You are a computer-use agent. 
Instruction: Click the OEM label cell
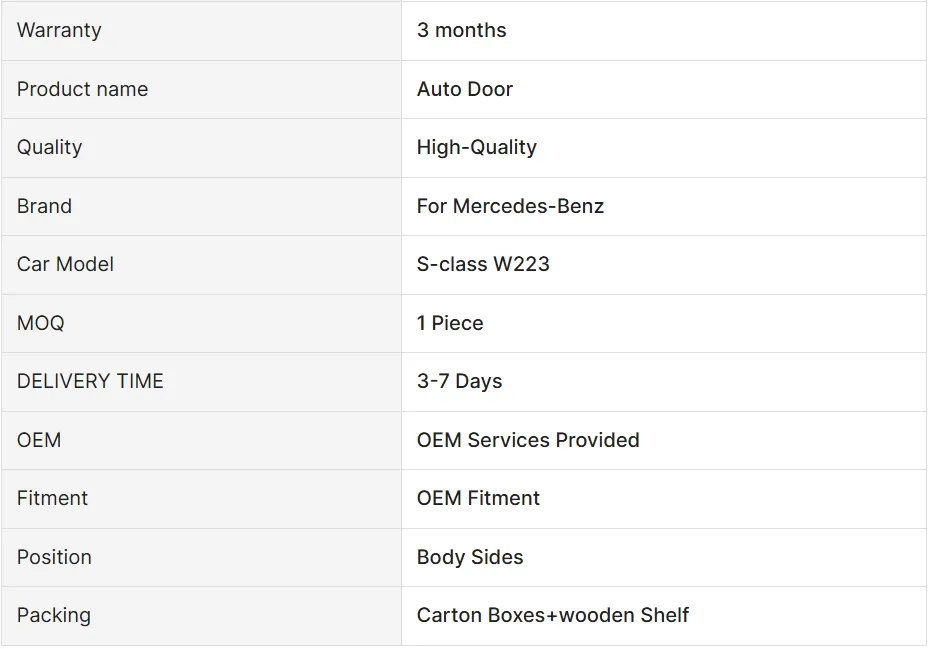pos(39,440)
